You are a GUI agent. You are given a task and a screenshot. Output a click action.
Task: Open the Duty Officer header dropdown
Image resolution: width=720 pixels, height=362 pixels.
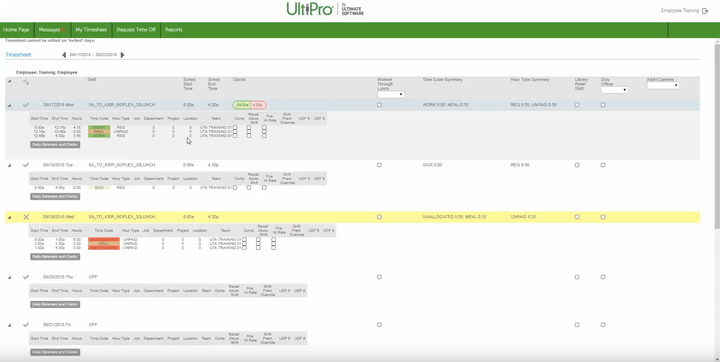614,90
